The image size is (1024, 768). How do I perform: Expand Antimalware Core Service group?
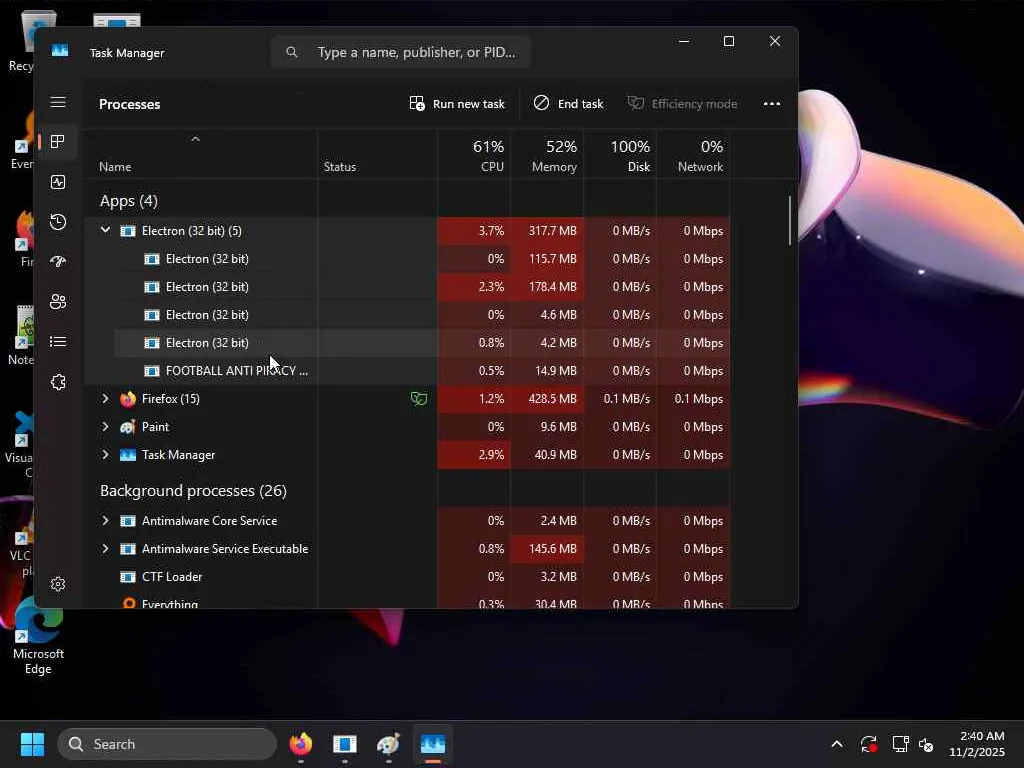coord(105,520)
